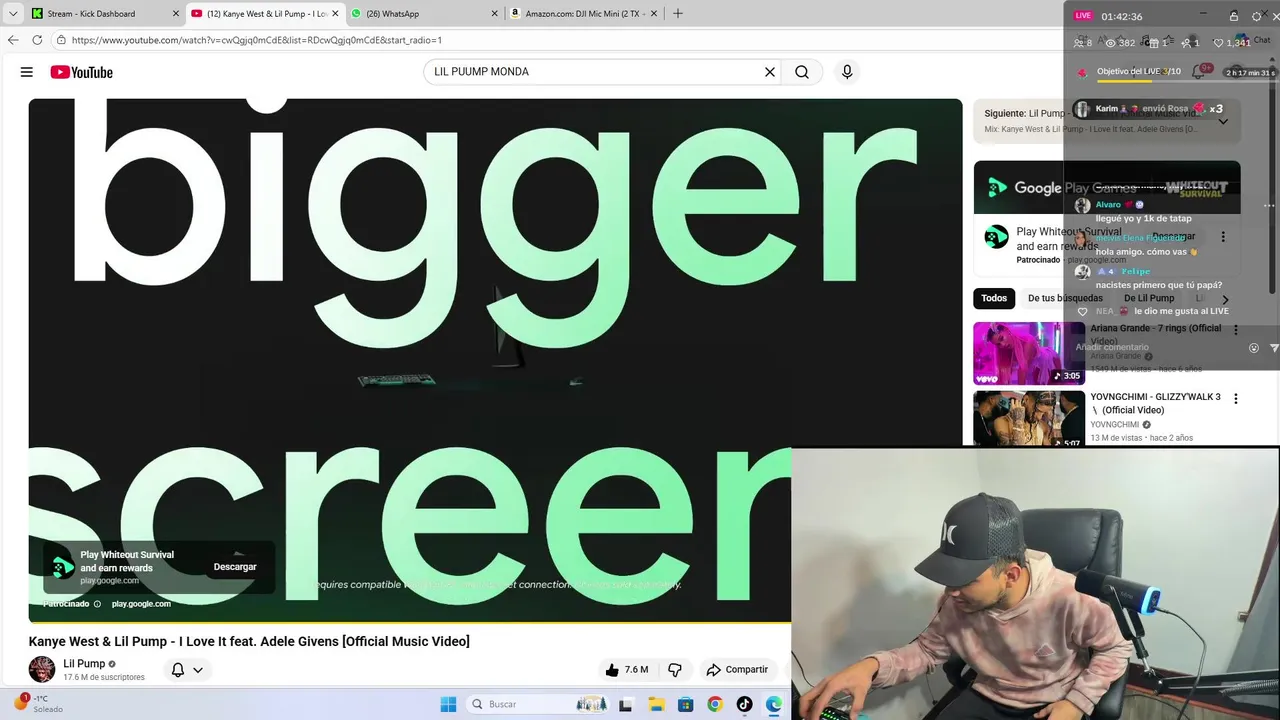The height and width of the screenshot is (720, 1280).
Task: Switch to the Stream - Kick Dashboard tab
Action: coord(104,13)
